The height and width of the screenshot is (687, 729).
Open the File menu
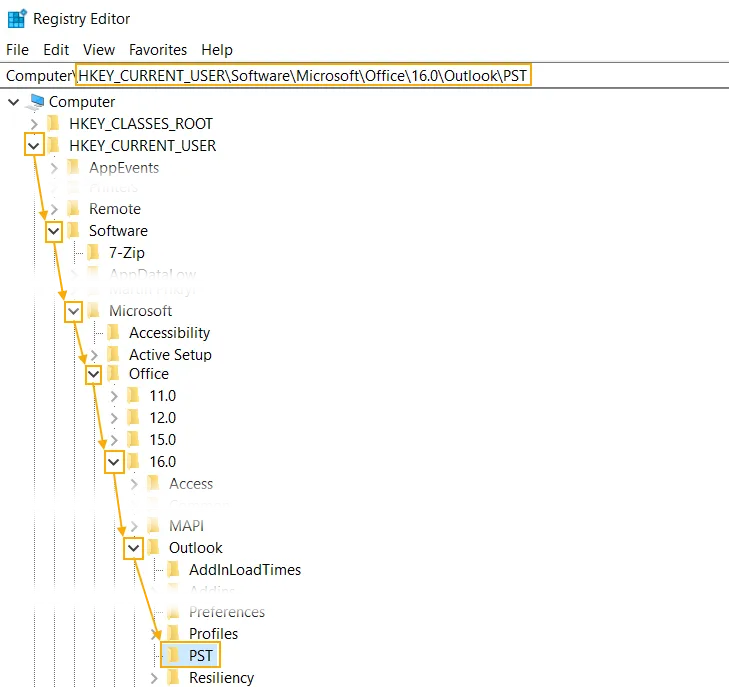pos(17,50)
